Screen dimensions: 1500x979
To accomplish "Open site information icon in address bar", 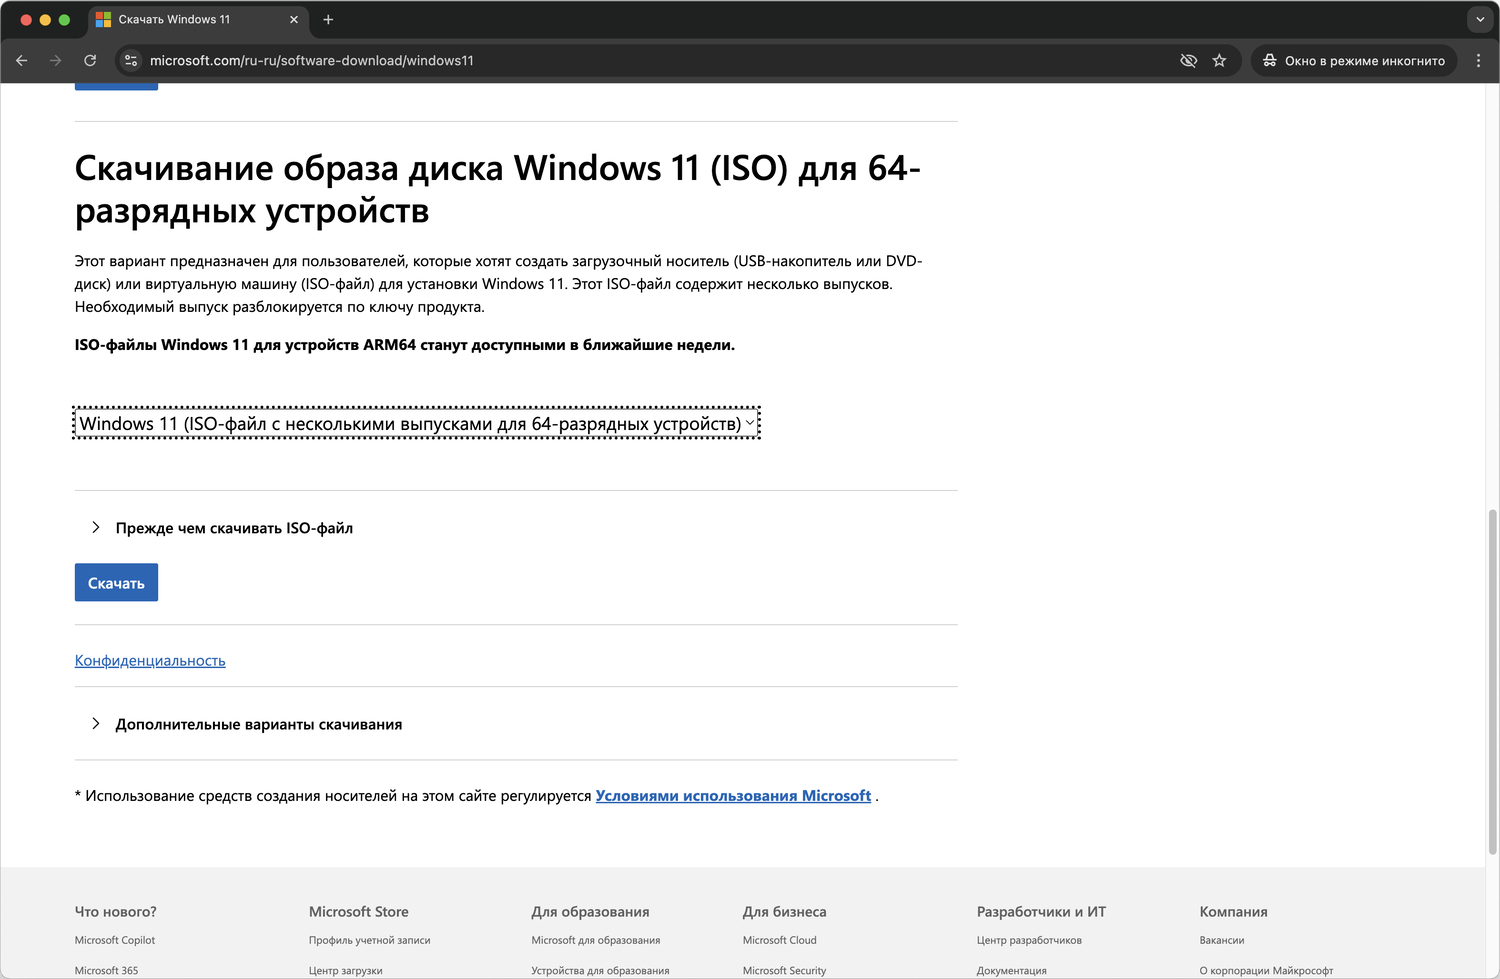I will 131,61.
